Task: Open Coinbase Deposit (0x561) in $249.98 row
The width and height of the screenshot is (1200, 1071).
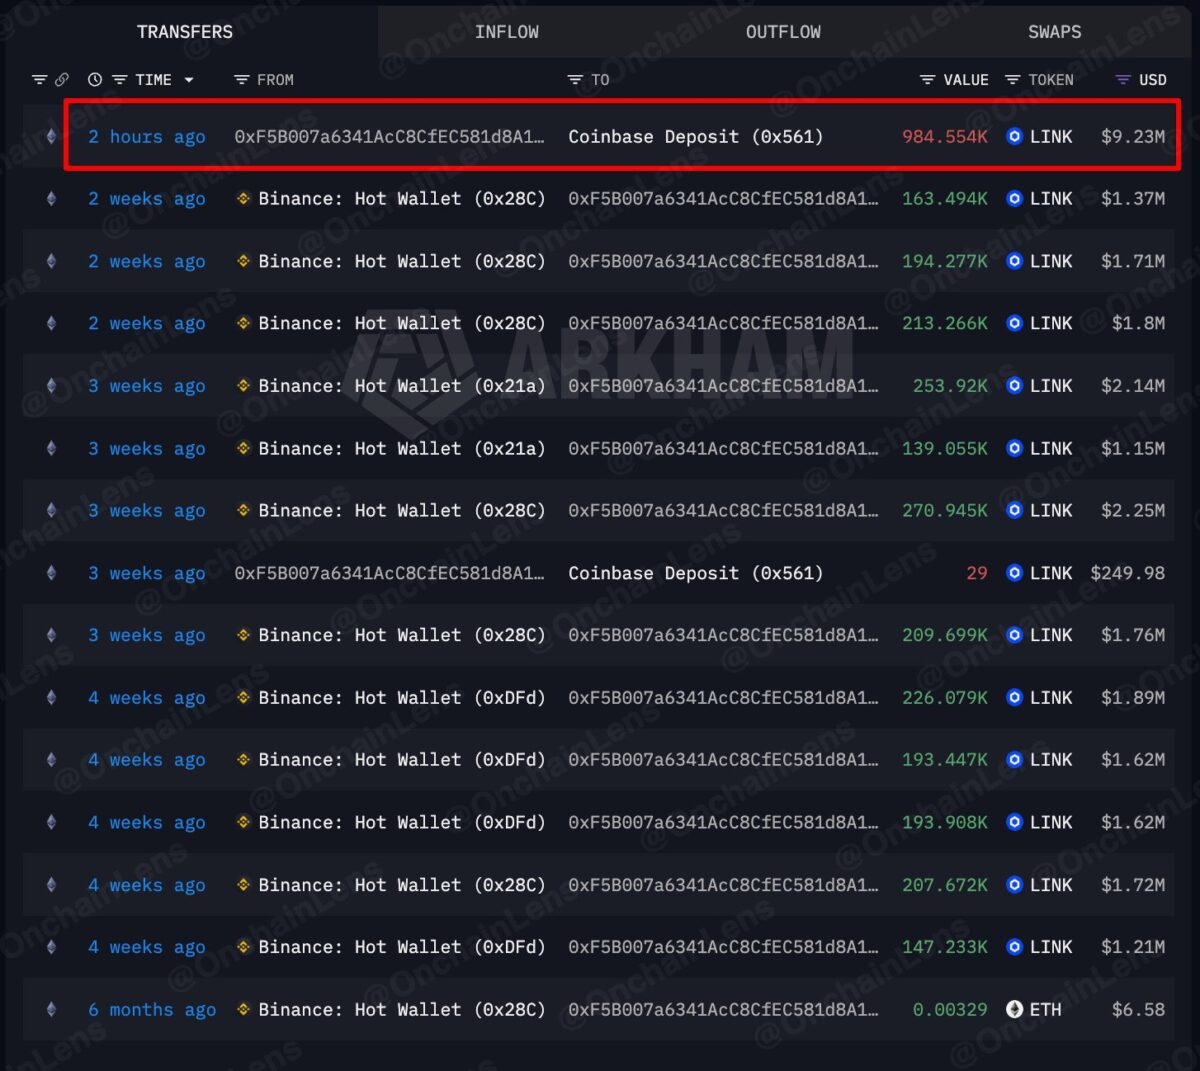Action: click(x=696, y=573)
